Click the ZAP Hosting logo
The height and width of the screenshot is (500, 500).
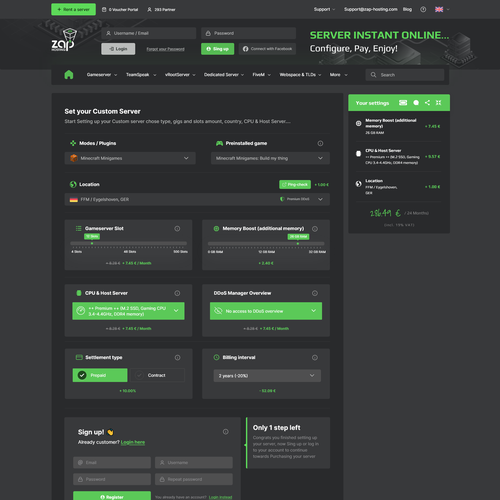(63, 40)
